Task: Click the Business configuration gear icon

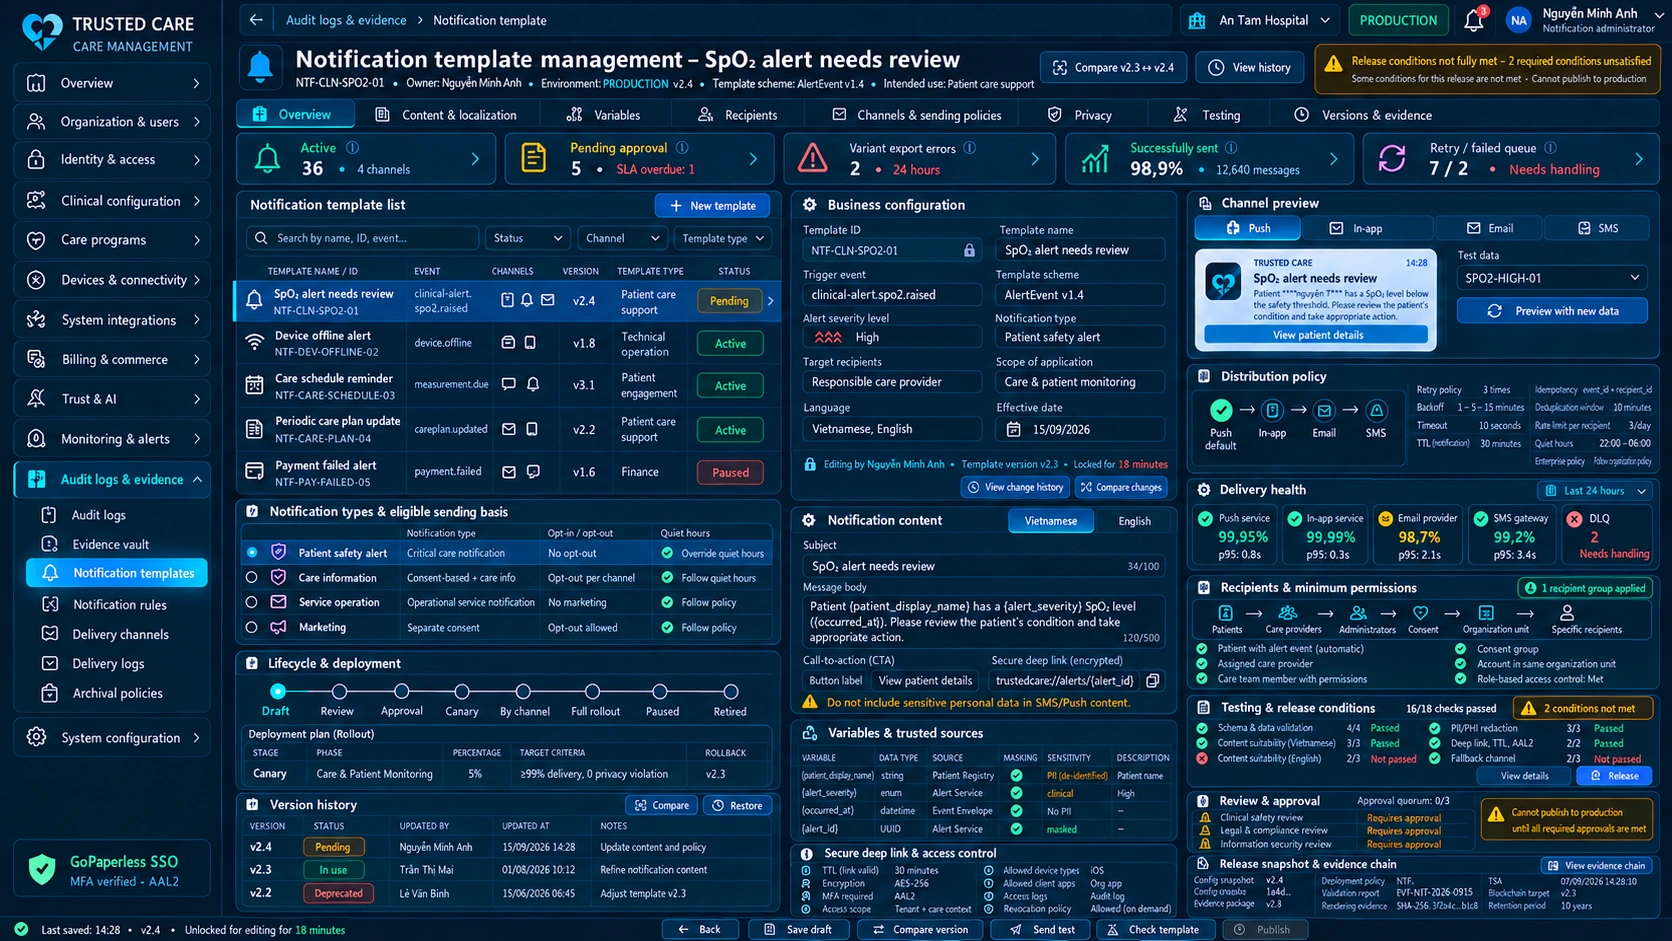Action: click(x=809, y=204)
